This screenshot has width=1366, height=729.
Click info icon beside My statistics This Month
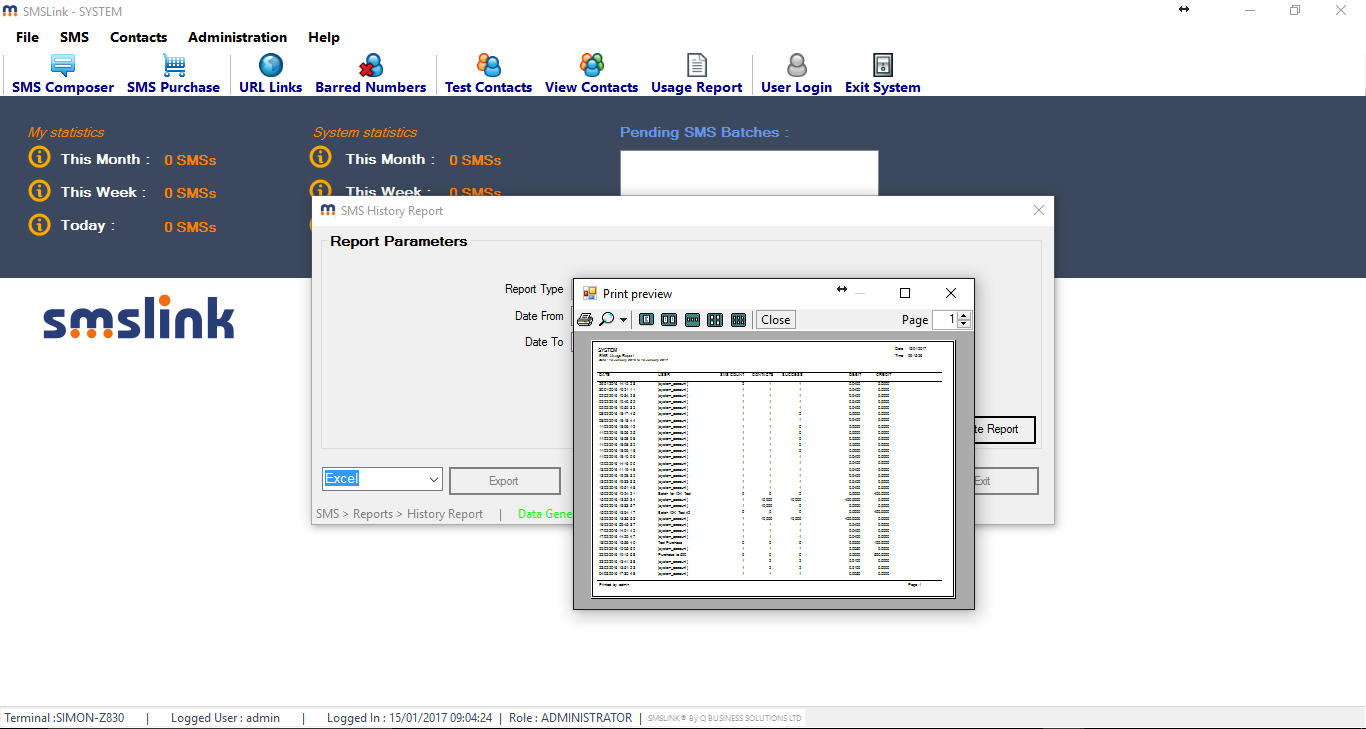39,158
